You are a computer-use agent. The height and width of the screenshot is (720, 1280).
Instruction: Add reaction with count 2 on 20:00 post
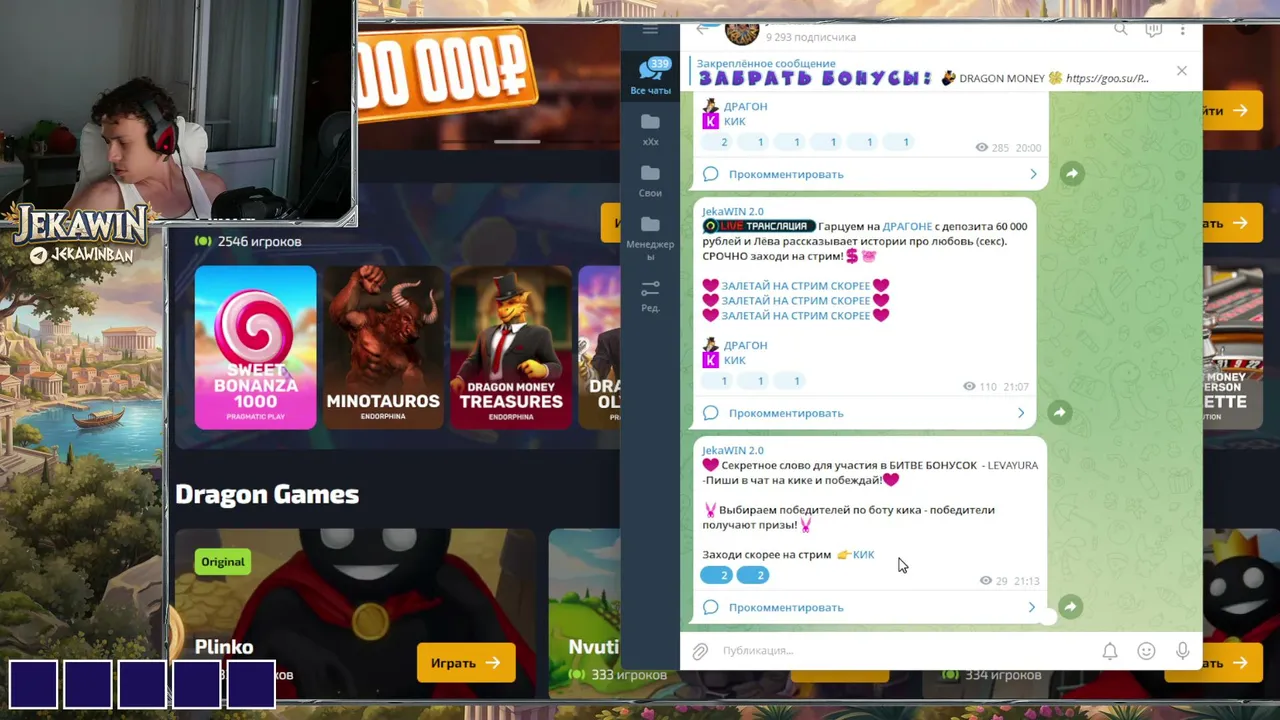(x=716, y=142)
